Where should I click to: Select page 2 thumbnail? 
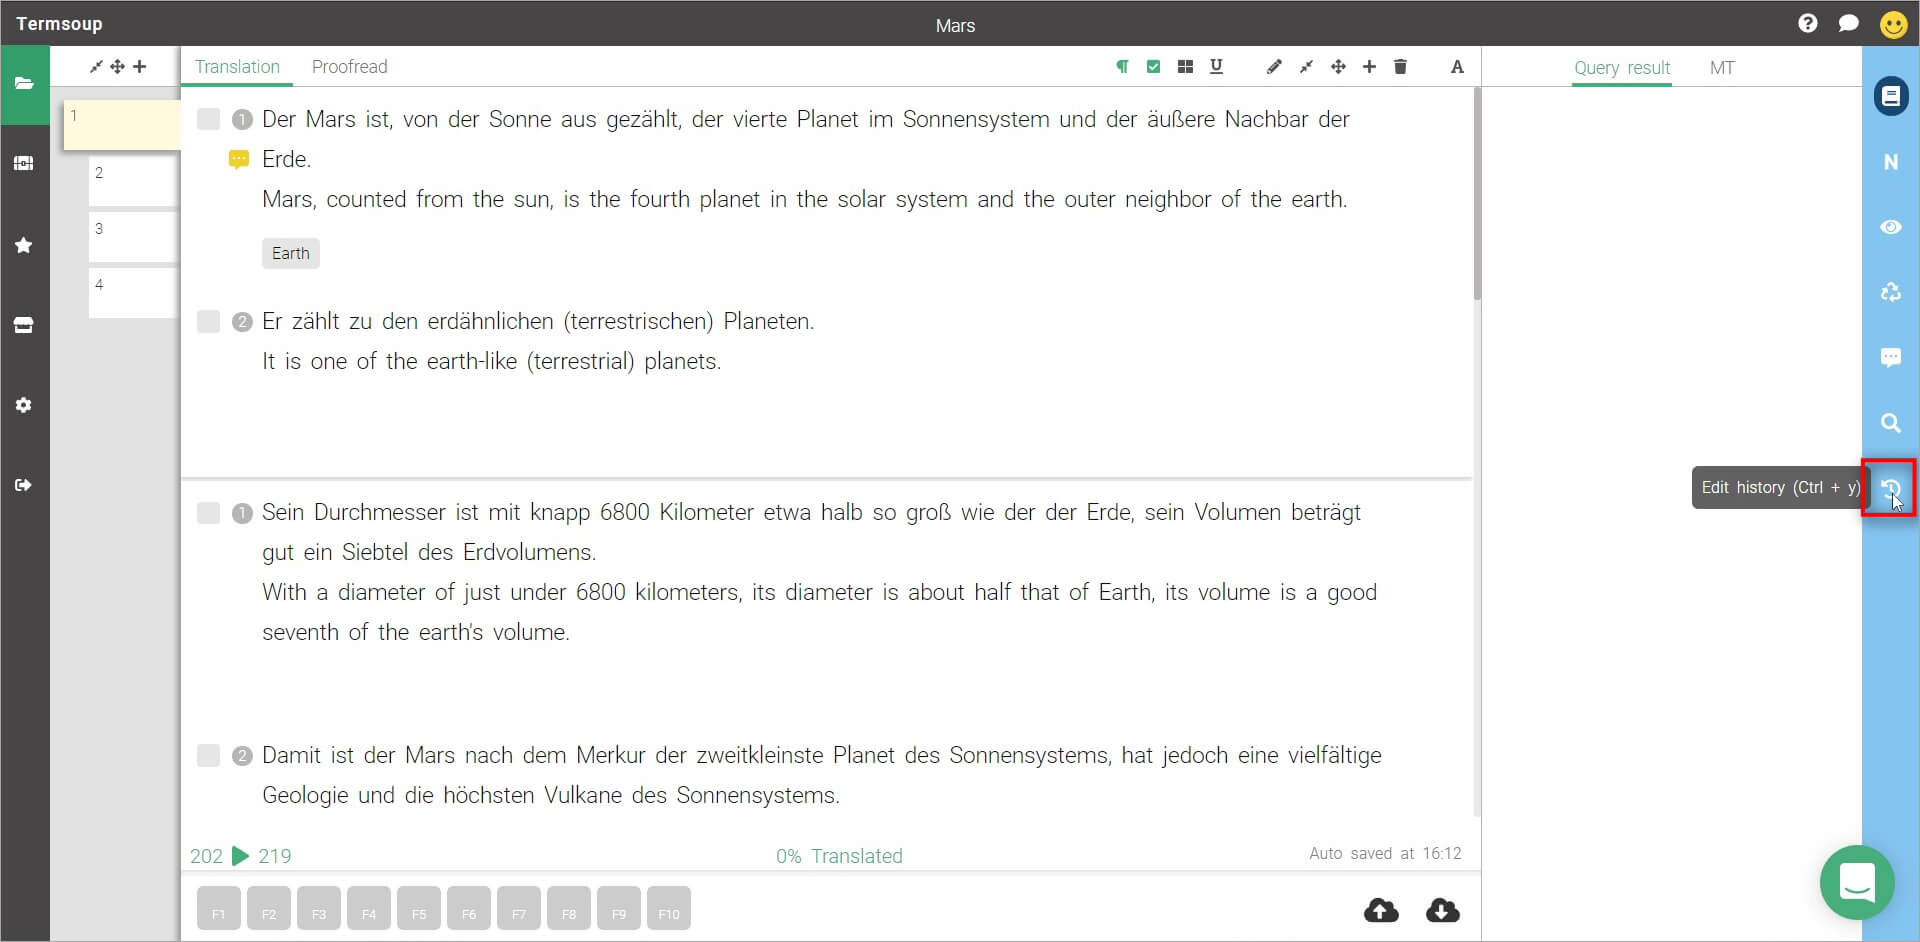133,181
